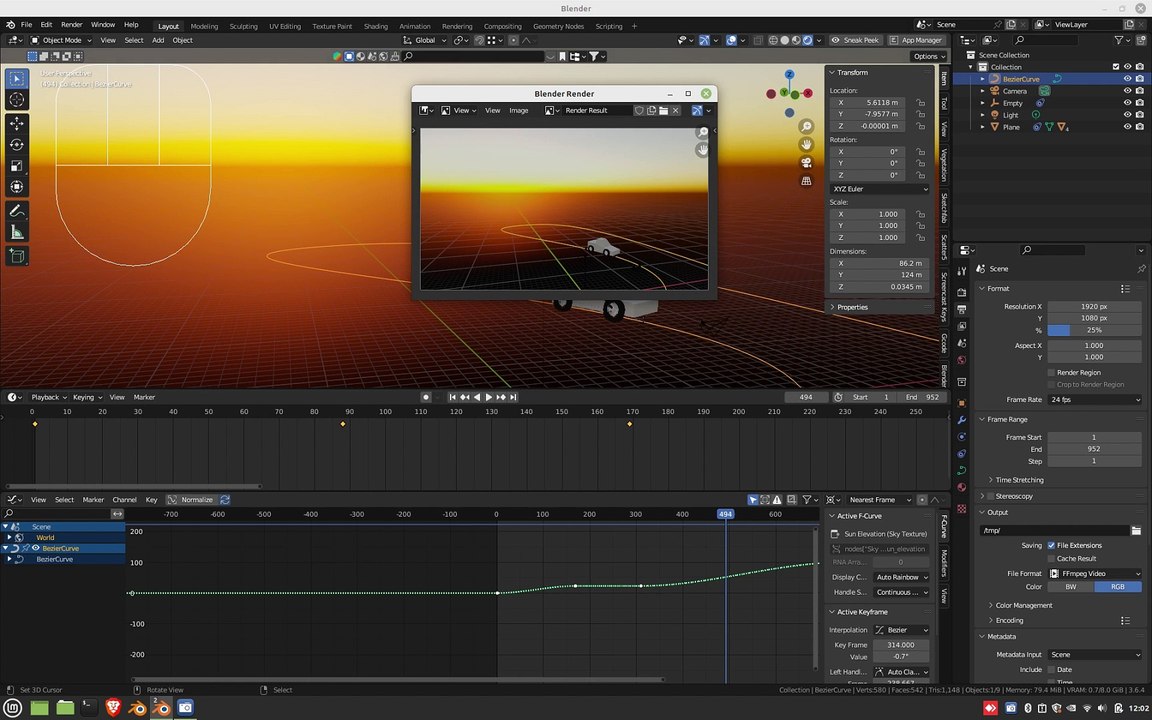Open the Interpolation Bezier dropdown
The height and width of the screenshot is (720, 1152).
coord(901,630)
